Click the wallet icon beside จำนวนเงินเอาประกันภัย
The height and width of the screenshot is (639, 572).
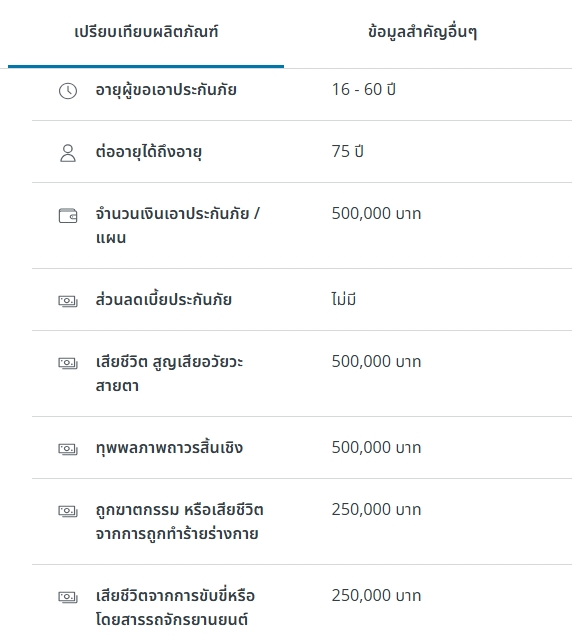[x=68, y=216]
